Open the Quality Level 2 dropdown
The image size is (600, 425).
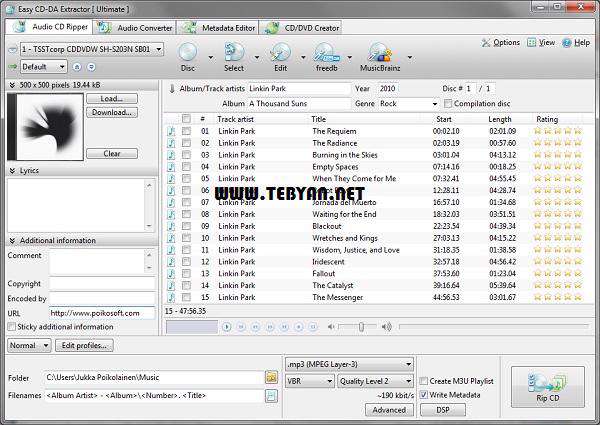coord(375,381)
